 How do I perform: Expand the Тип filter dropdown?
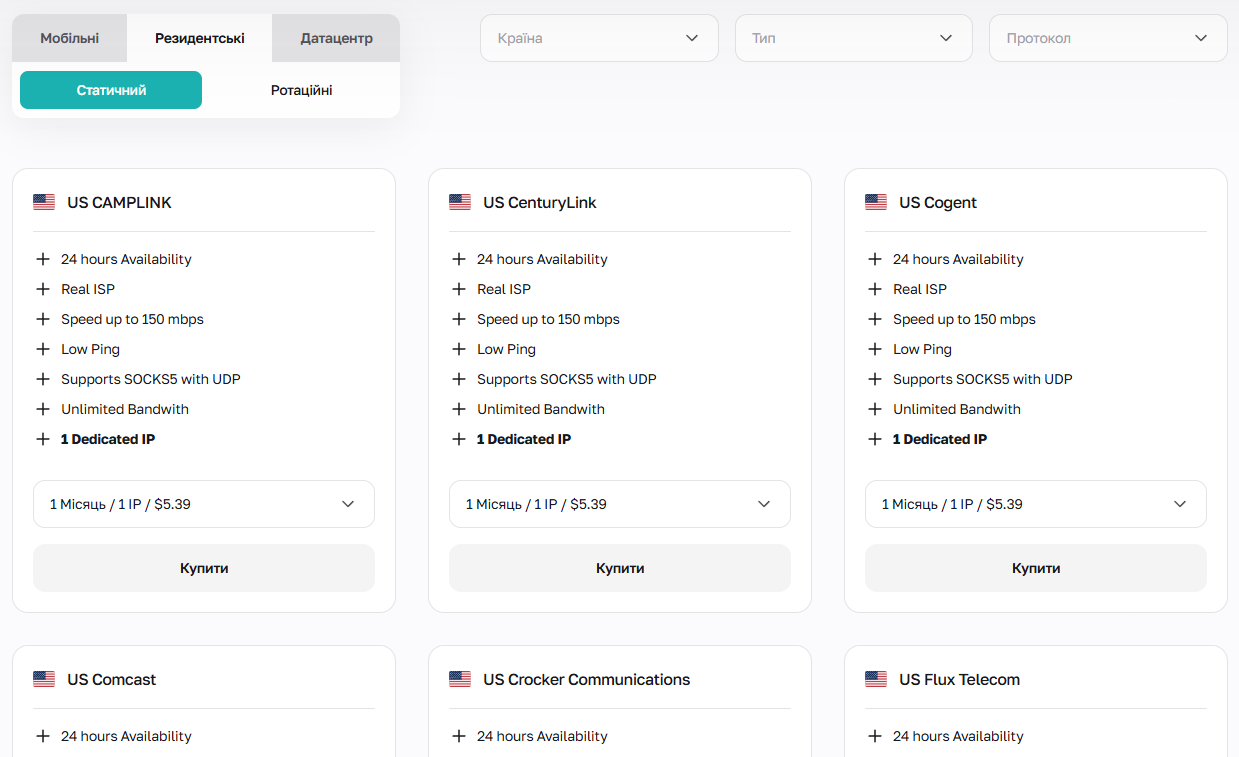(853, 38)
